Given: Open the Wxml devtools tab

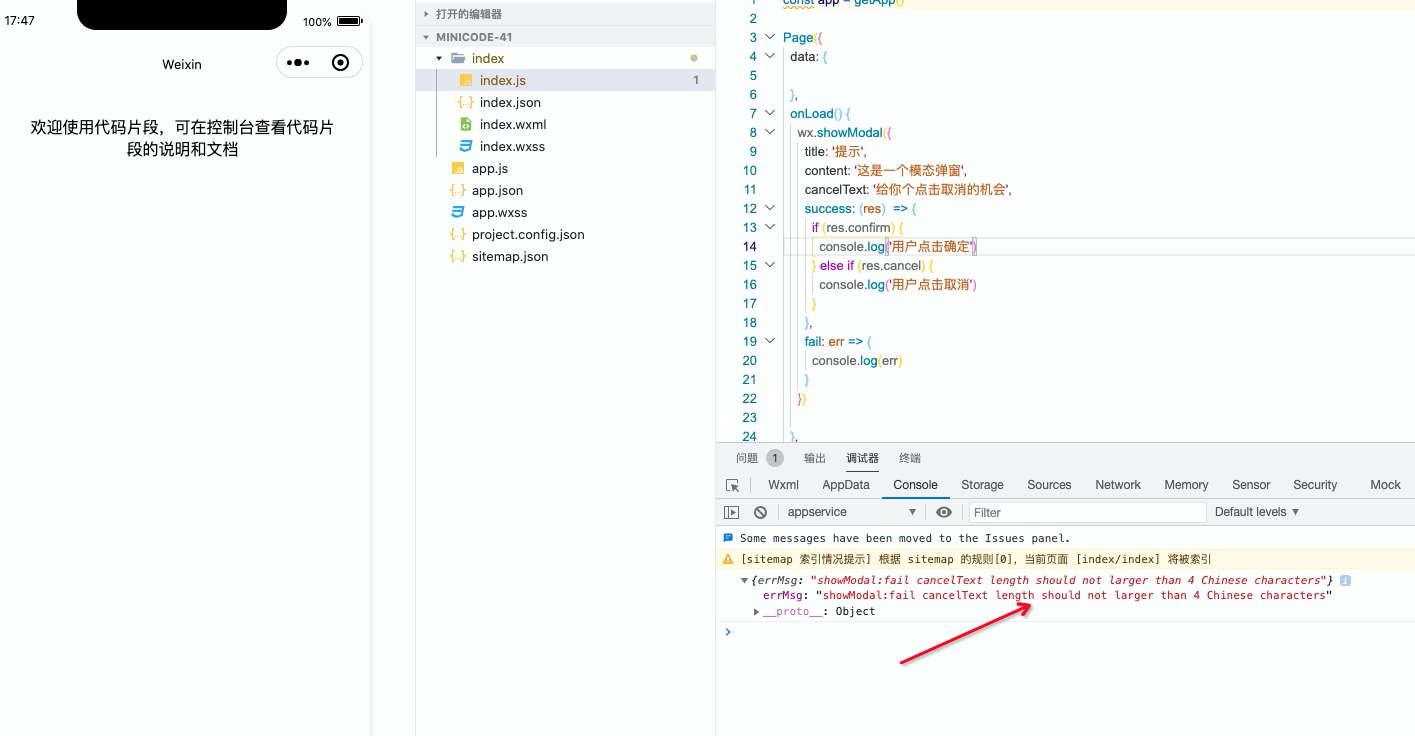Looking at the screenshot, I should coord(783,485).
